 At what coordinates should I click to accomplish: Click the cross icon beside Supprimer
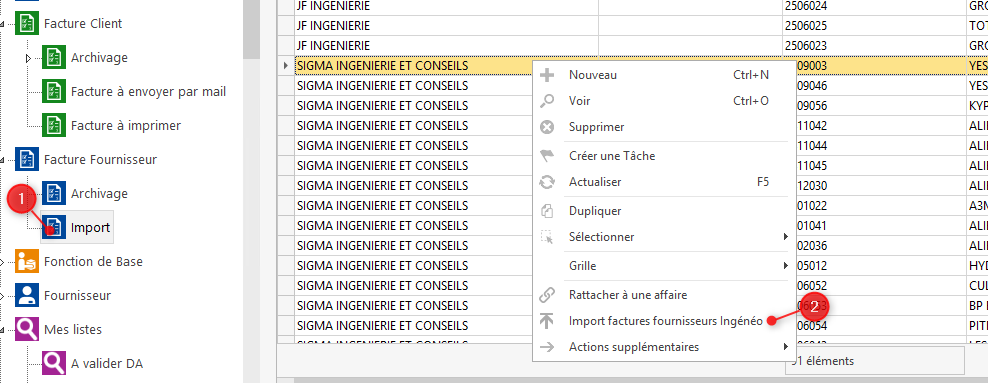(x=548, y=127)
